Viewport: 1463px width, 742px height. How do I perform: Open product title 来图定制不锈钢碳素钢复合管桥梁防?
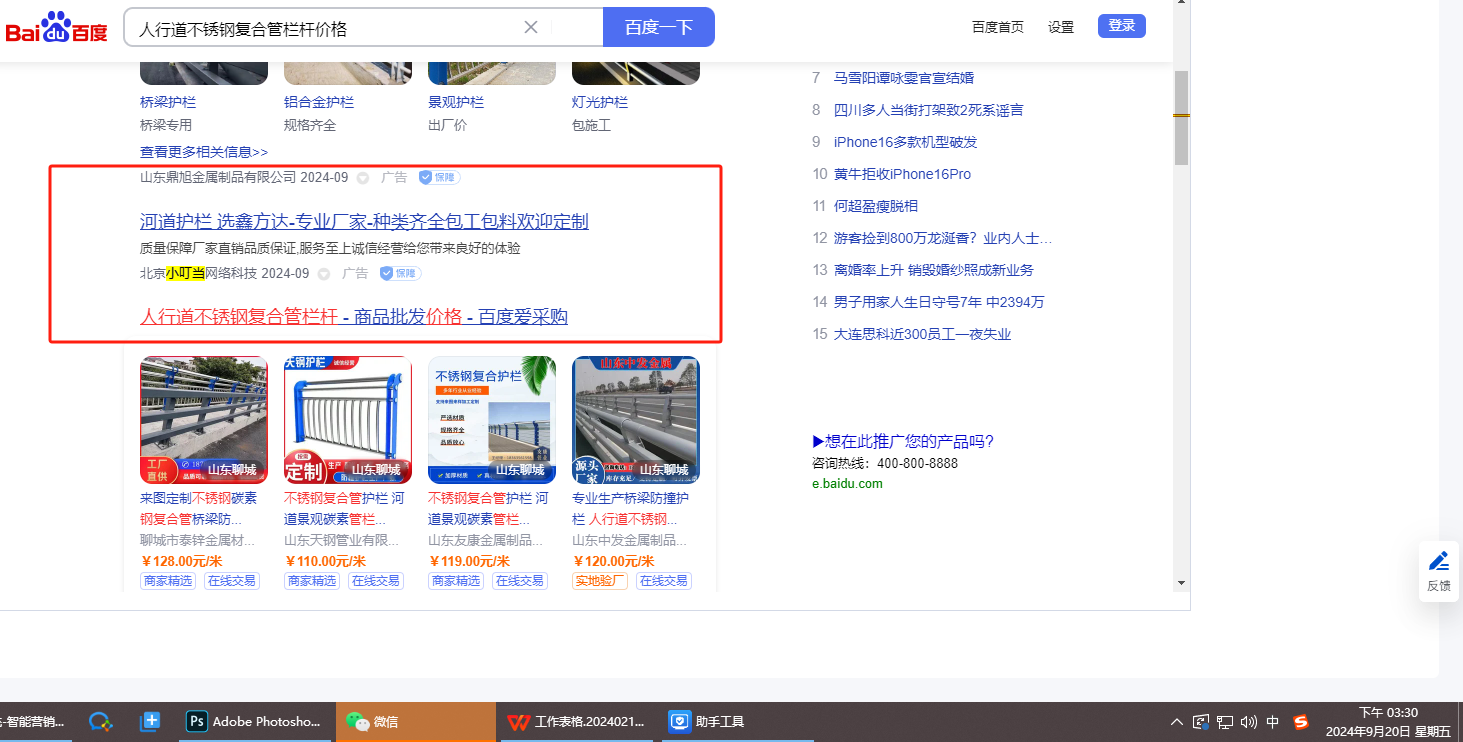(x=199, y=508)
